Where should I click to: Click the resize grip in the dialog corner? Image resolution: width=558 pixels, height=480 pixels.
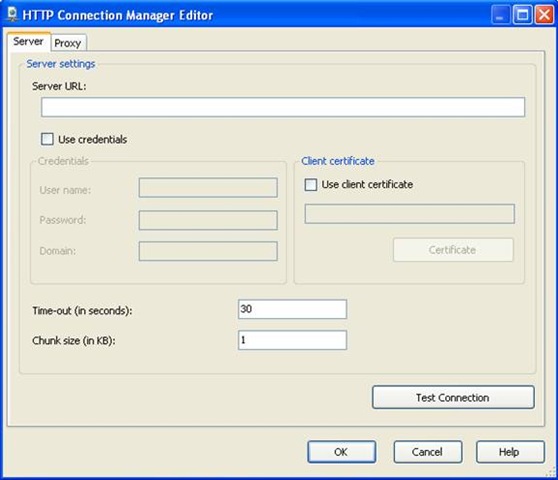click(x=551, y=472)
